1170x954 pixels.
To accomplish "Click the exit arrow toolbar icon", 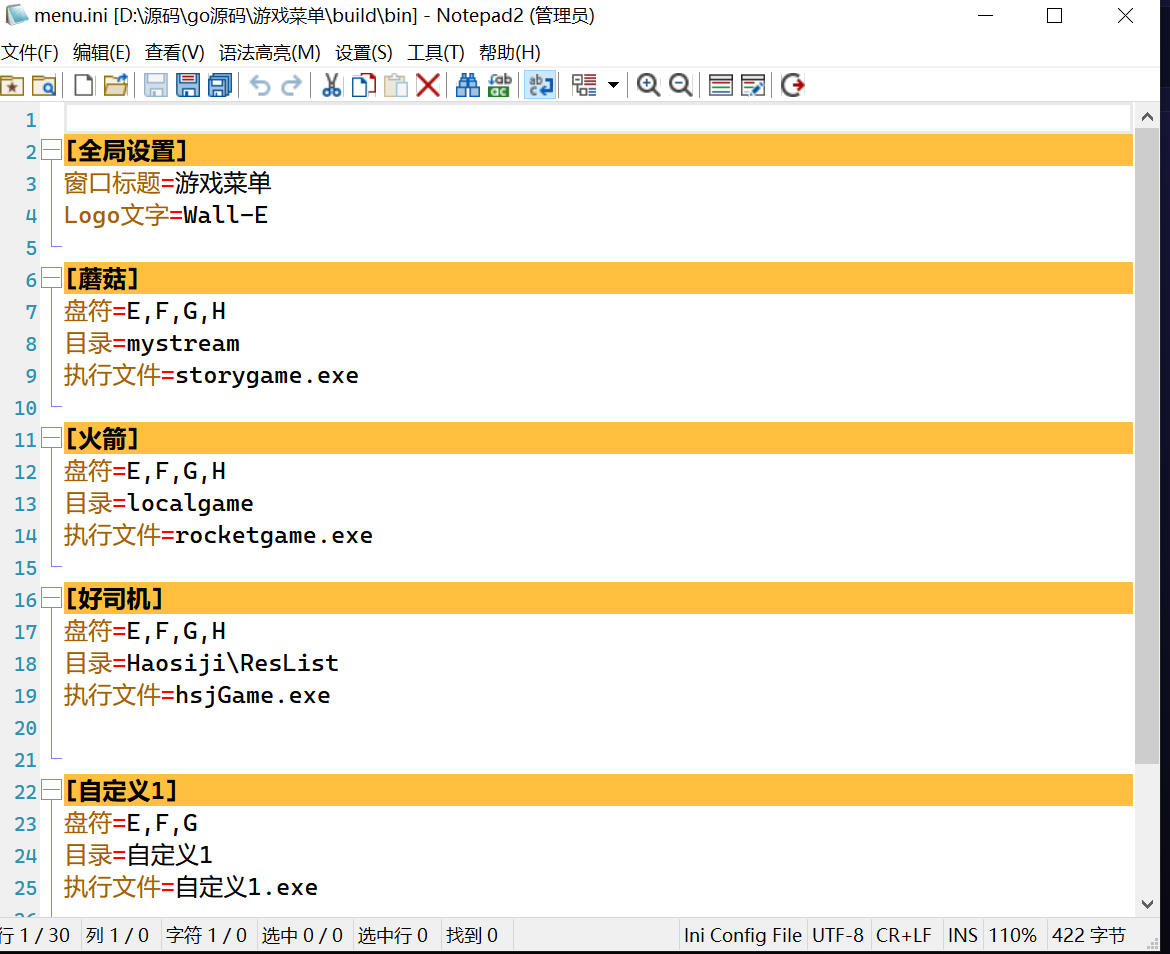I will pyautogui.click(x=792, y=85).
